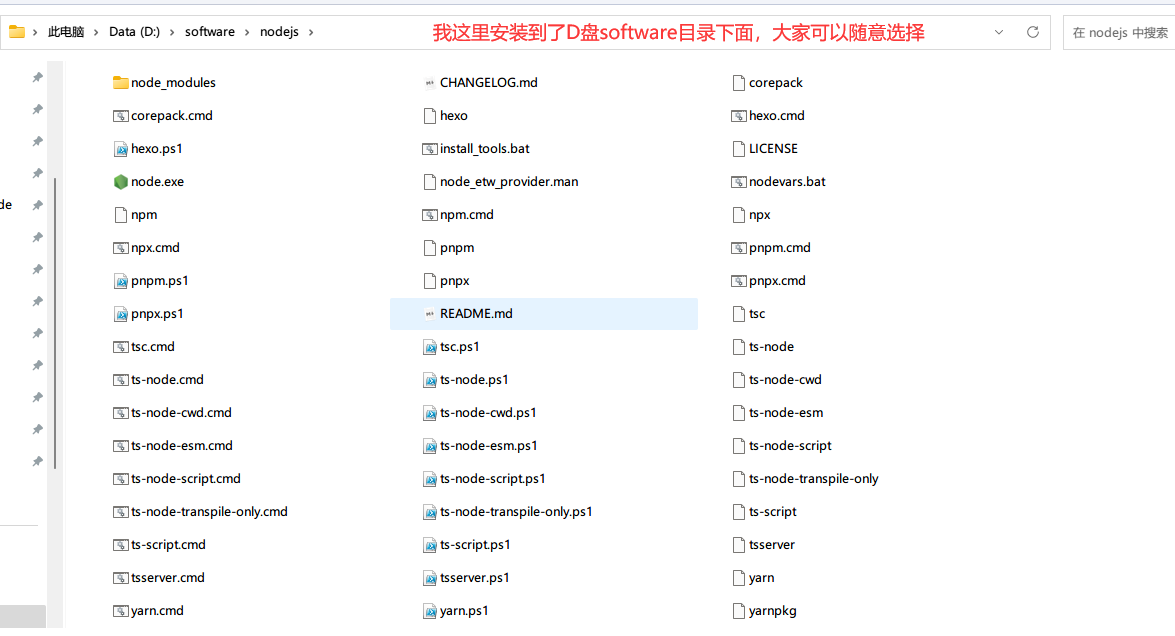Click the nodevars.bat batch file icon

point(739,182)
